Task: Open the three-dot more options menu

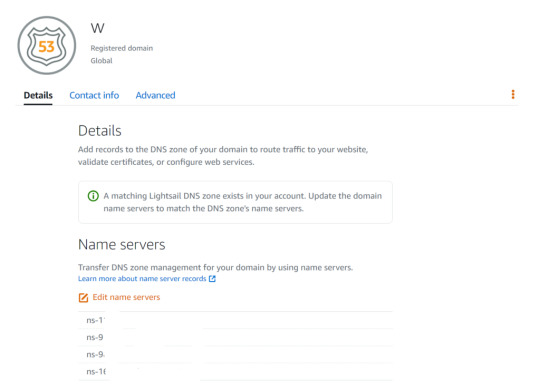Action: (x=513, y=94)
